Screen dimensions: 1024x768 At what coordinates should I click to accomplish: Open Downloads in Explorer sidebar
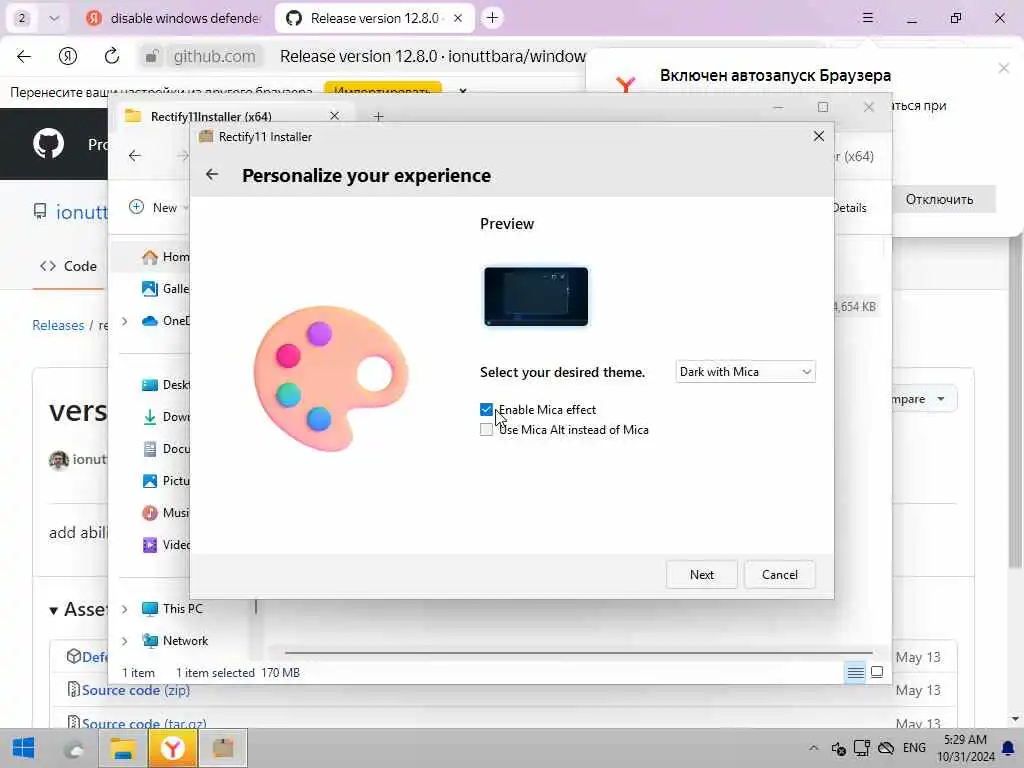[166, 417]
